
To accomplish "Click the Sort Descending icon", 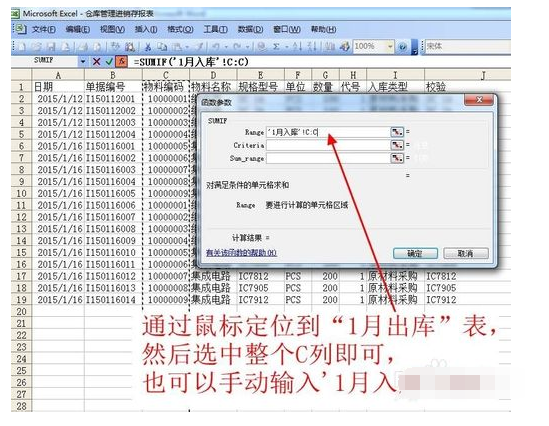I will click(x=312, y=47).
